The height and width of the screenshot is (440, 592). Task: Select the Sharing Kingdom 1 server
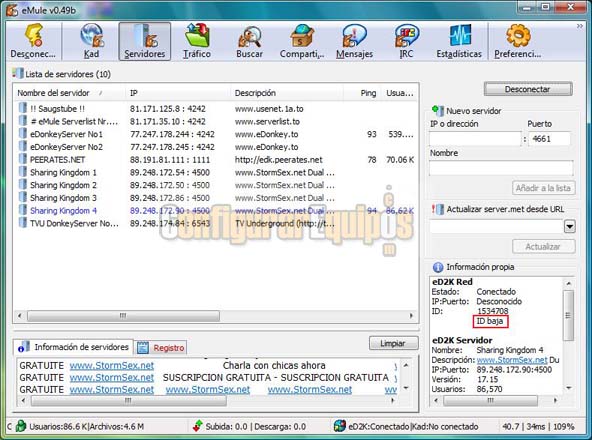click(x=216, y=172)
